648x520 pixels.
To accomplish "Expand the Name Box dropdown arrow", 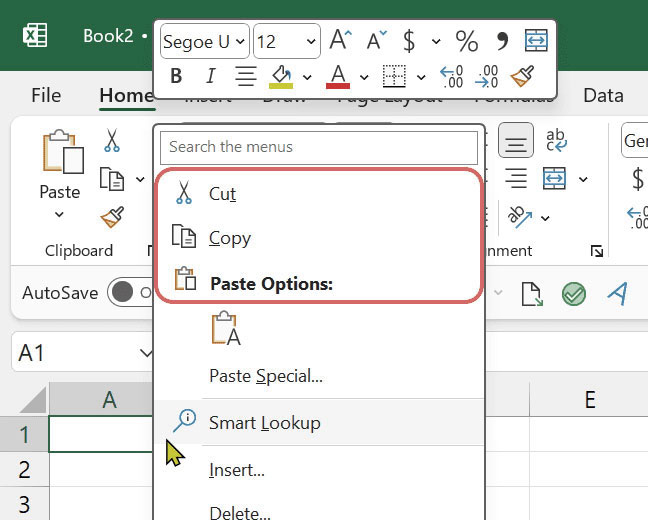I will pyautogui.click(x=146, y=353).
